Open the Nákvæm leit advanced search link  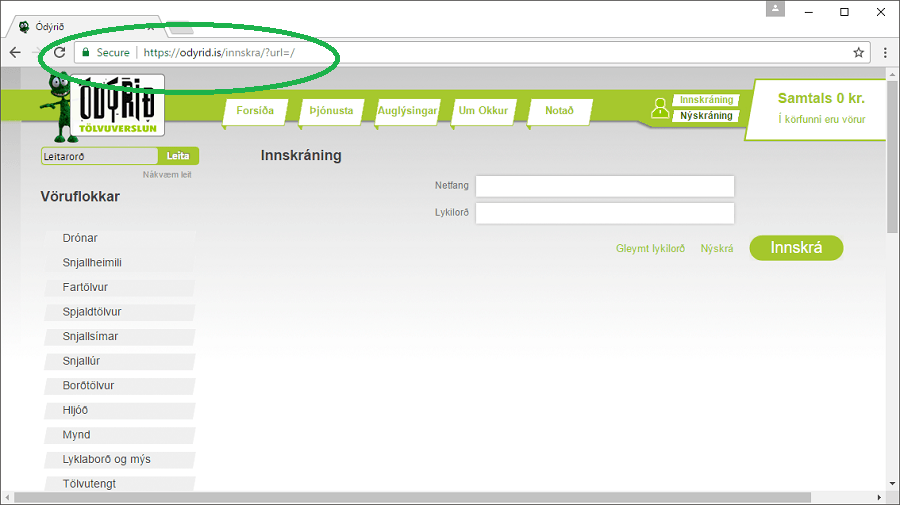point(167,174)
